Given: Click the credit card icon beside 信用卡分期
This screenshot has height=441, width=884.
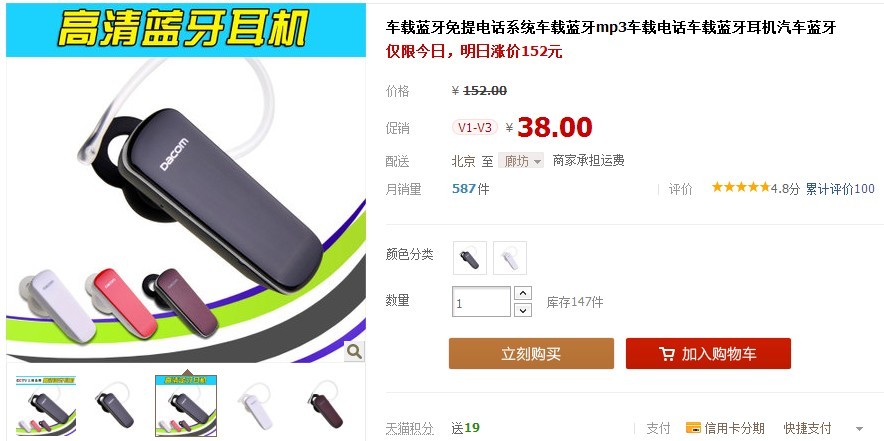Looking at the screenshot, I should click(x=693, y=427).
